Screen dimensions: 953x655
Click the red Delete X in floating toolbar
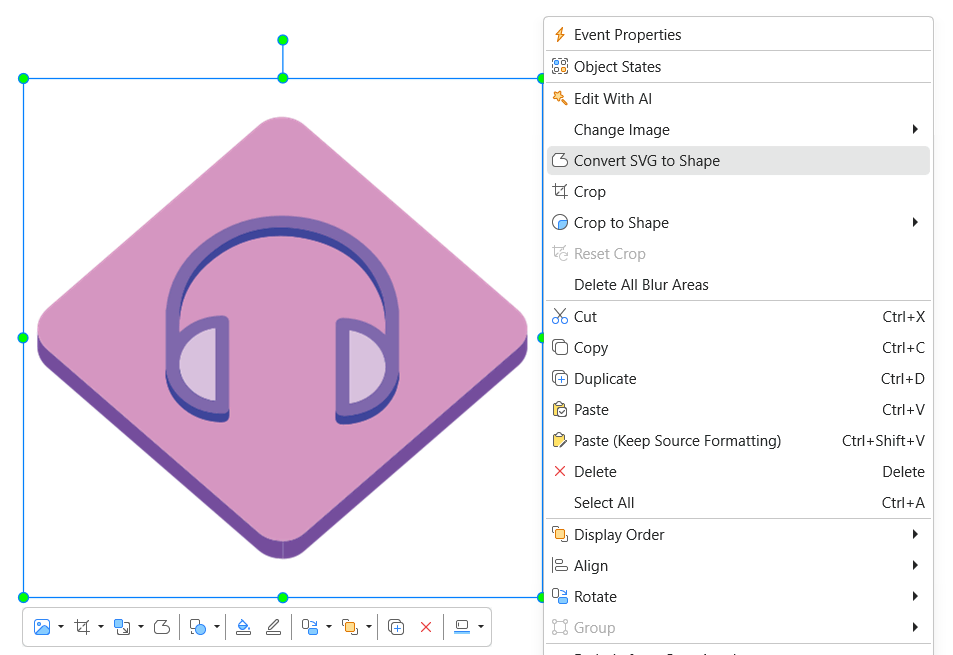pos(426,627)
